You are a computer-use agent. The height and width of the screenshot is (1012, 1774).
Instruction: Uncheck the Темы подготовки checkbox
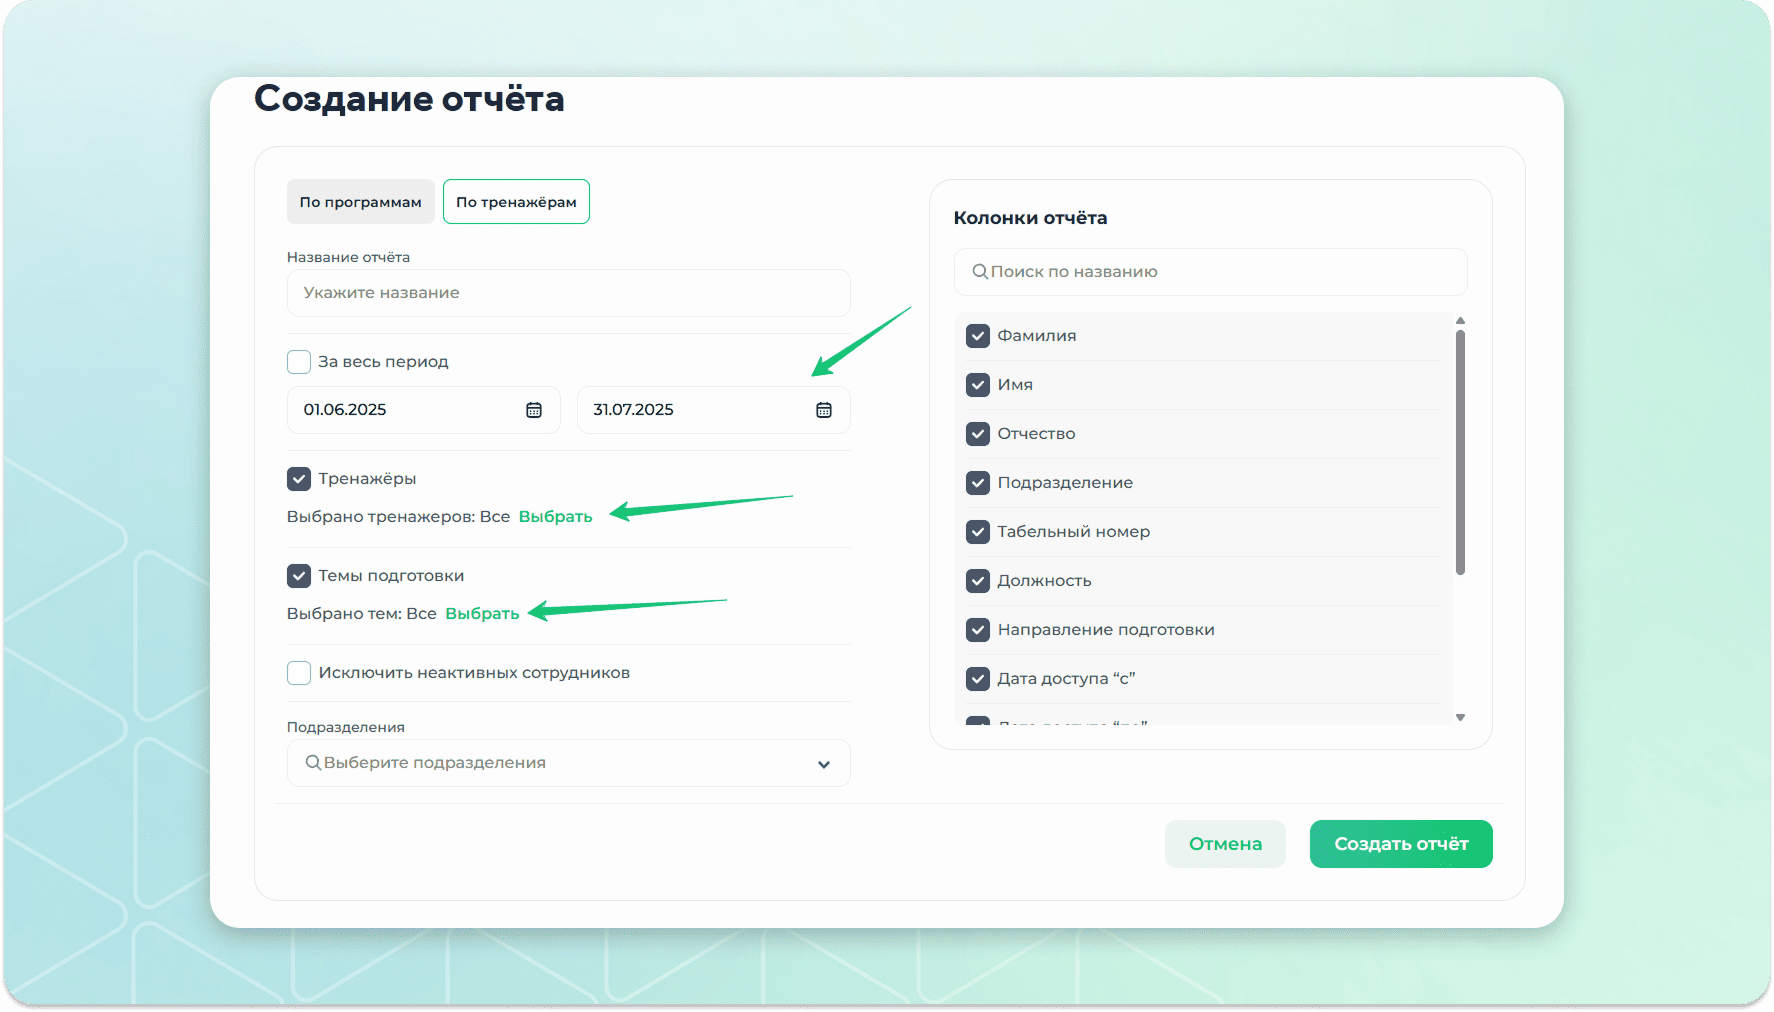pyautogui.click(x=299, y=576)
